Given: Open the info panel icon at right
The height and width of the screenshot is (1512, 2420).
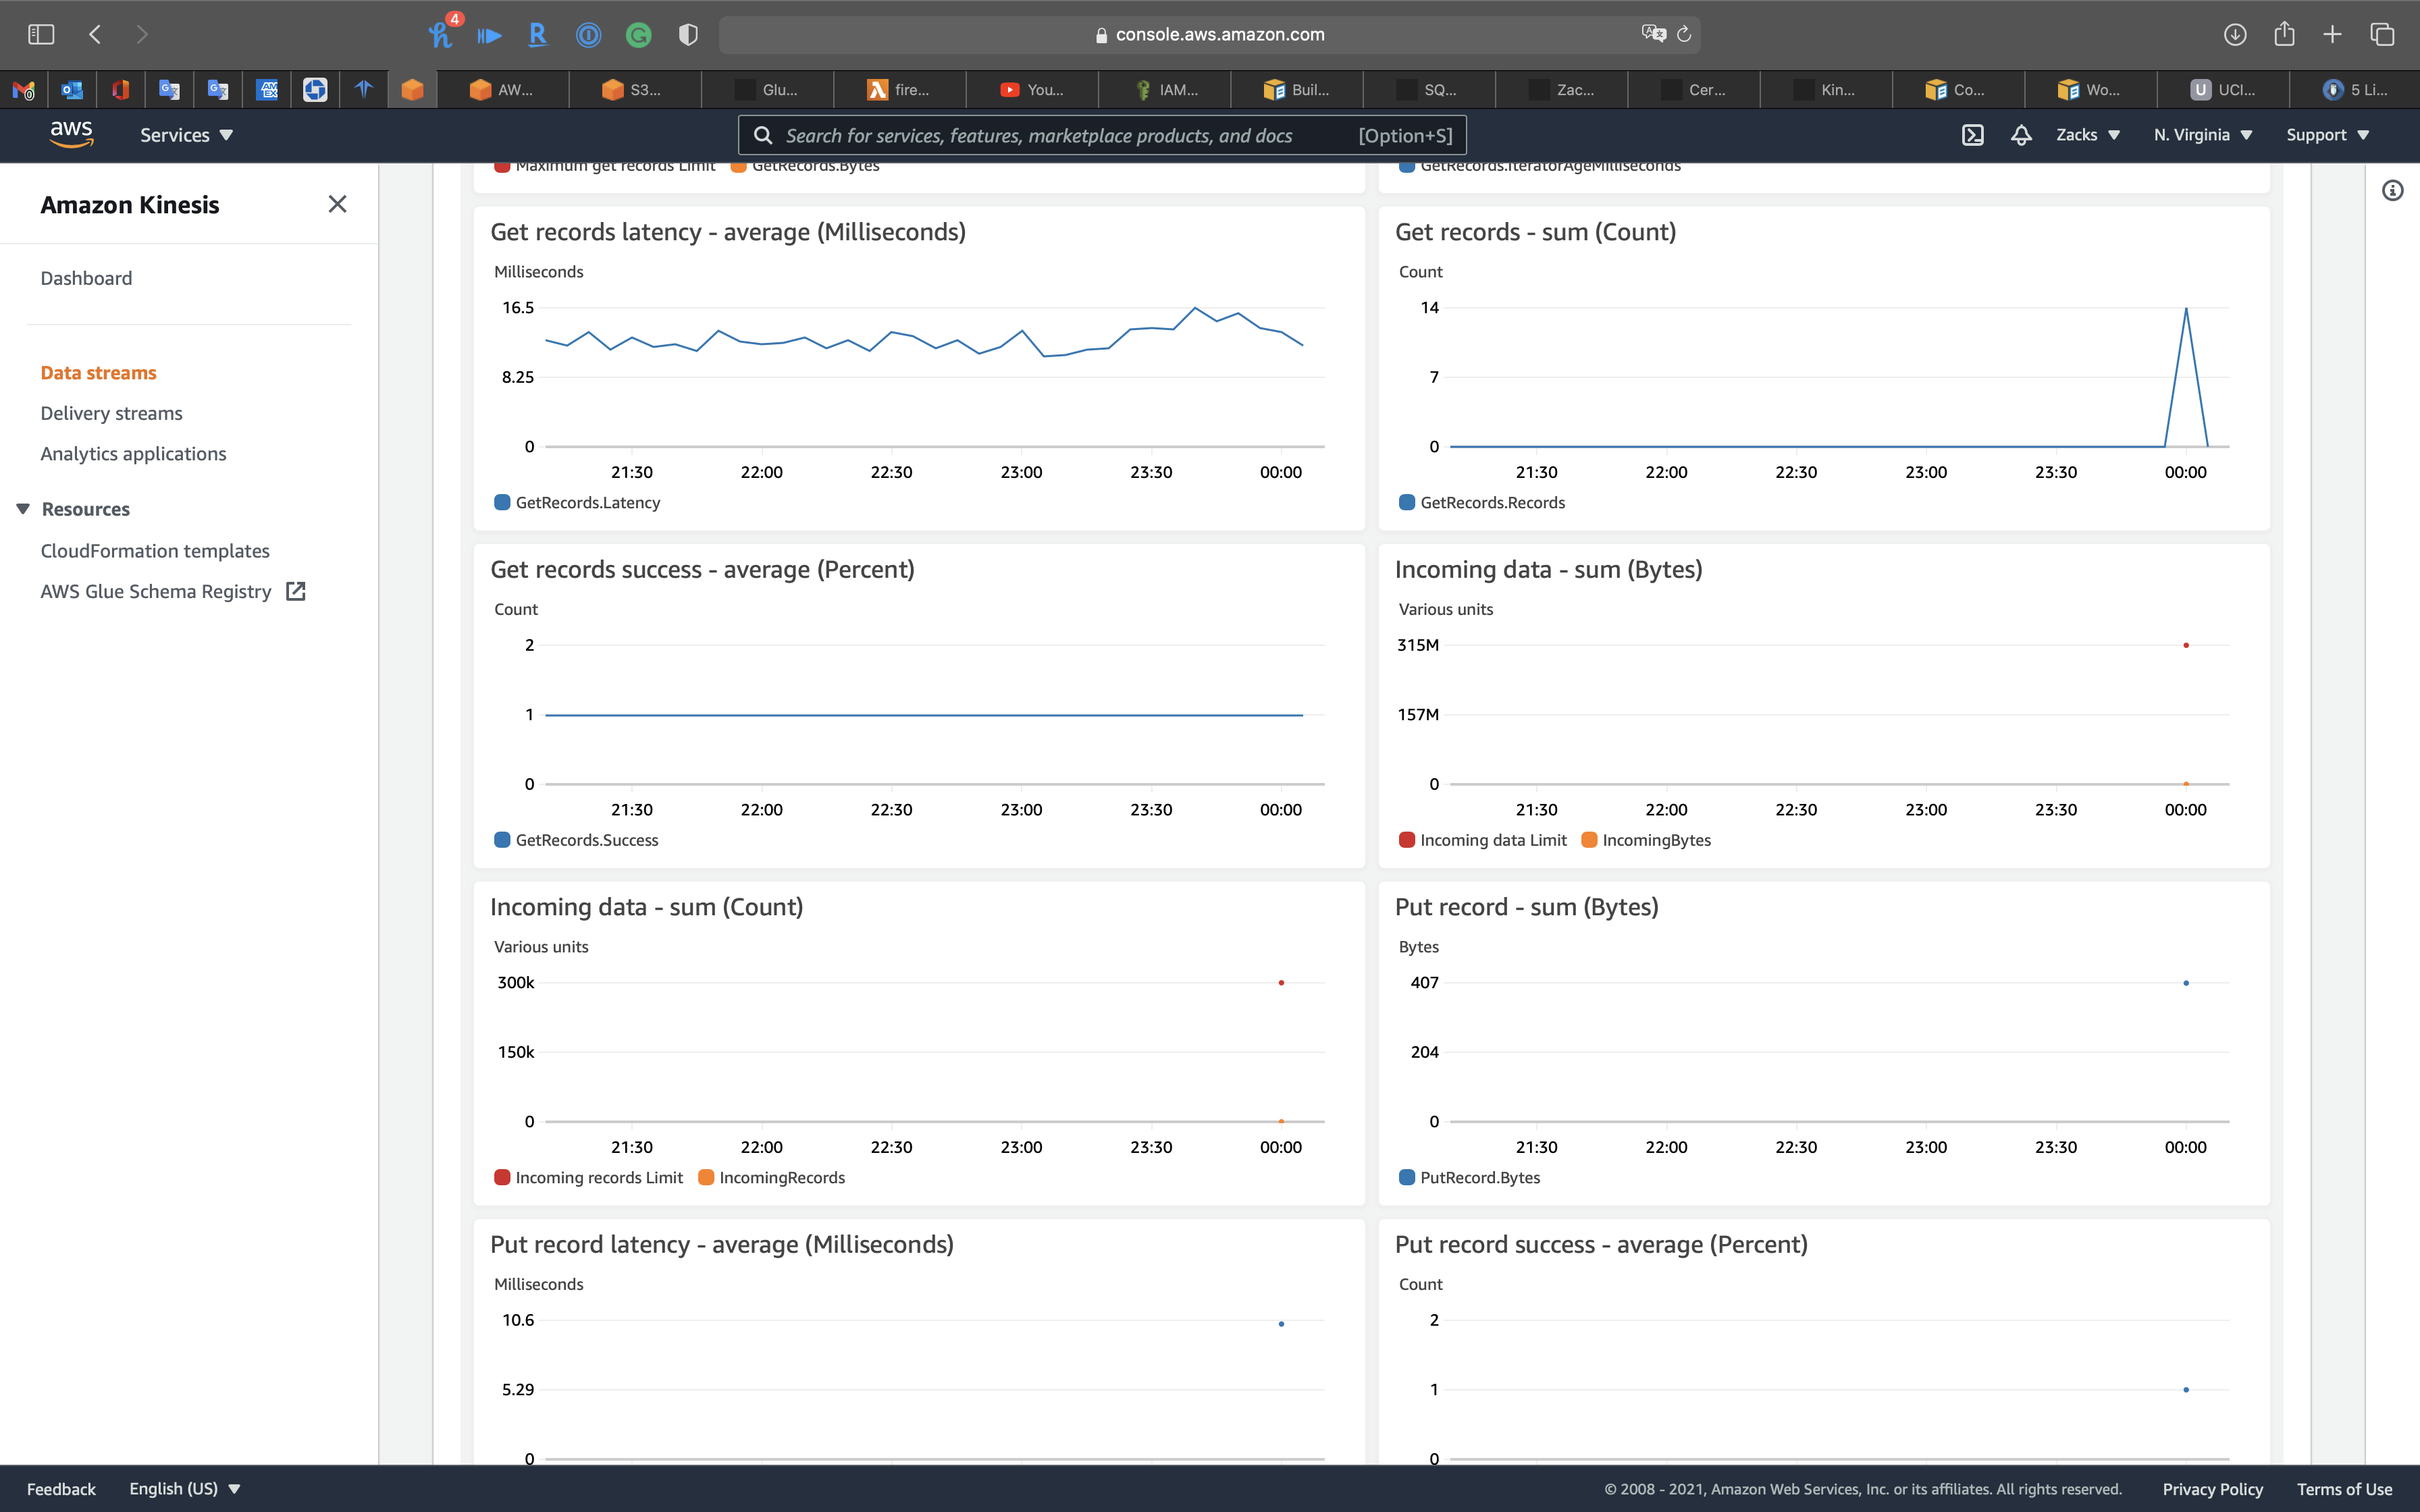Looking at the screenshot, I should tap(2392, 190).
